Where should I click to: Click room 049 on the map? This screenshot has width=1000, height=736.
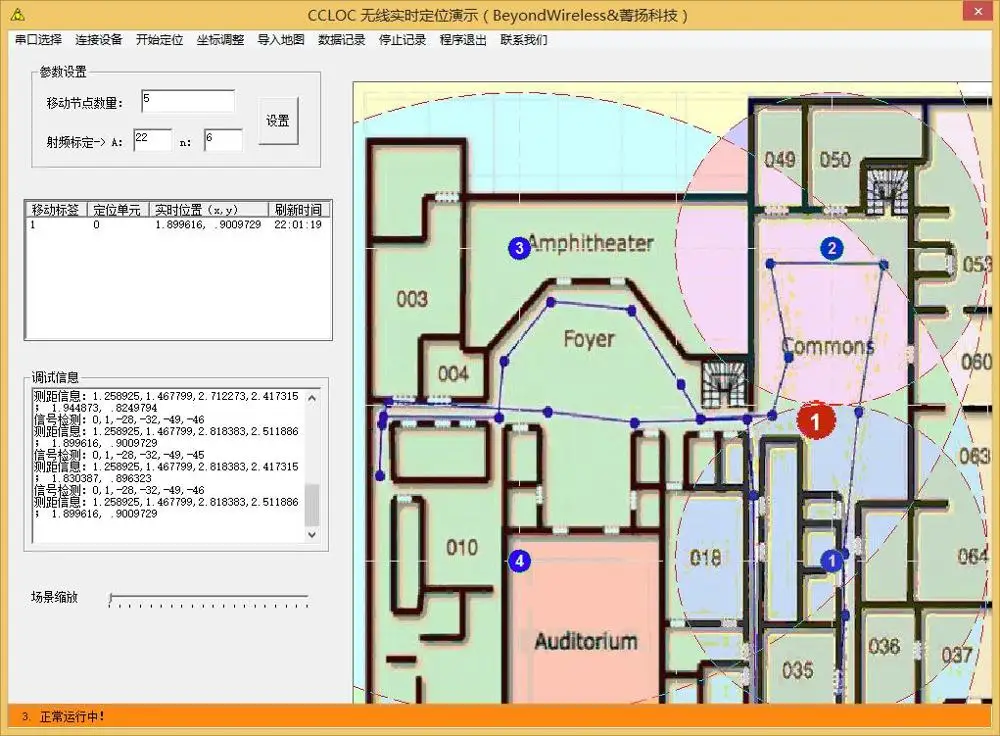coord(780,159)
